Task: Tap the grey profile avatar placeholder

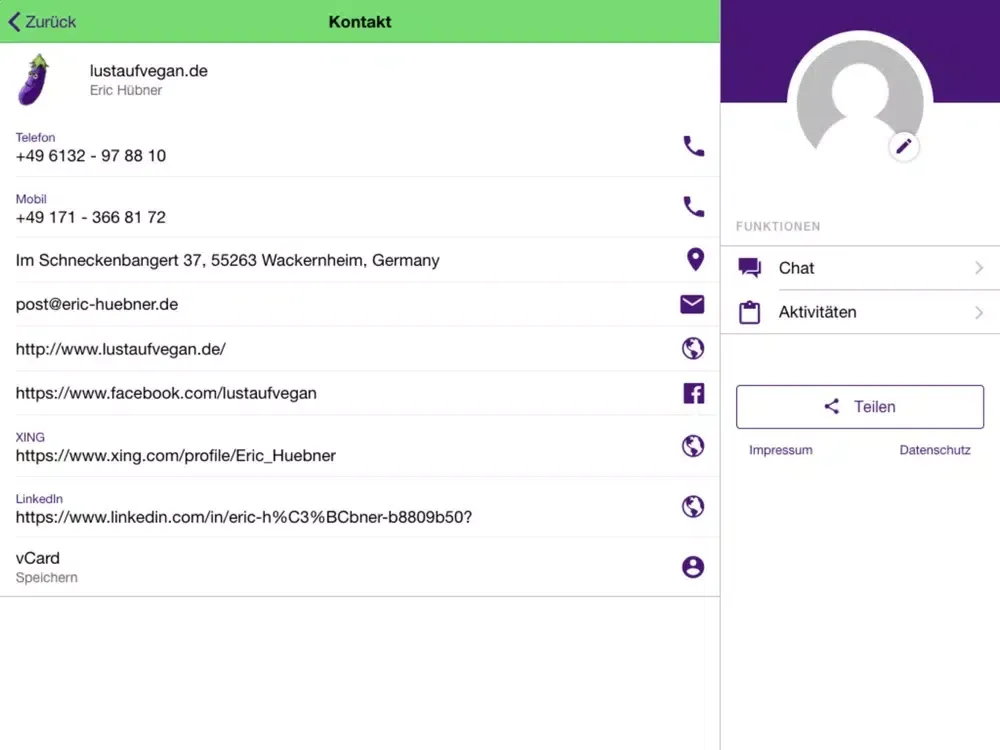Action: 860,96
